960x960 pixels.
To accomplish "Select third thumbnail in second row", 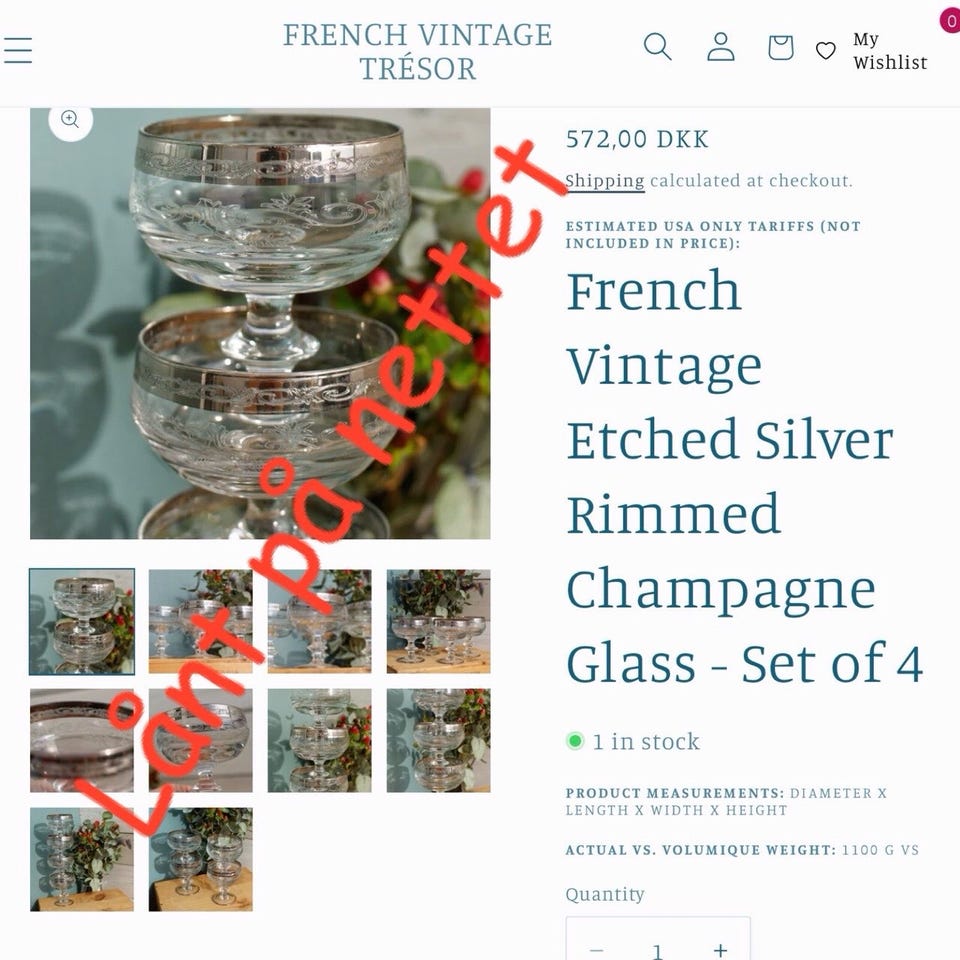I will click(x=320, y=740).
